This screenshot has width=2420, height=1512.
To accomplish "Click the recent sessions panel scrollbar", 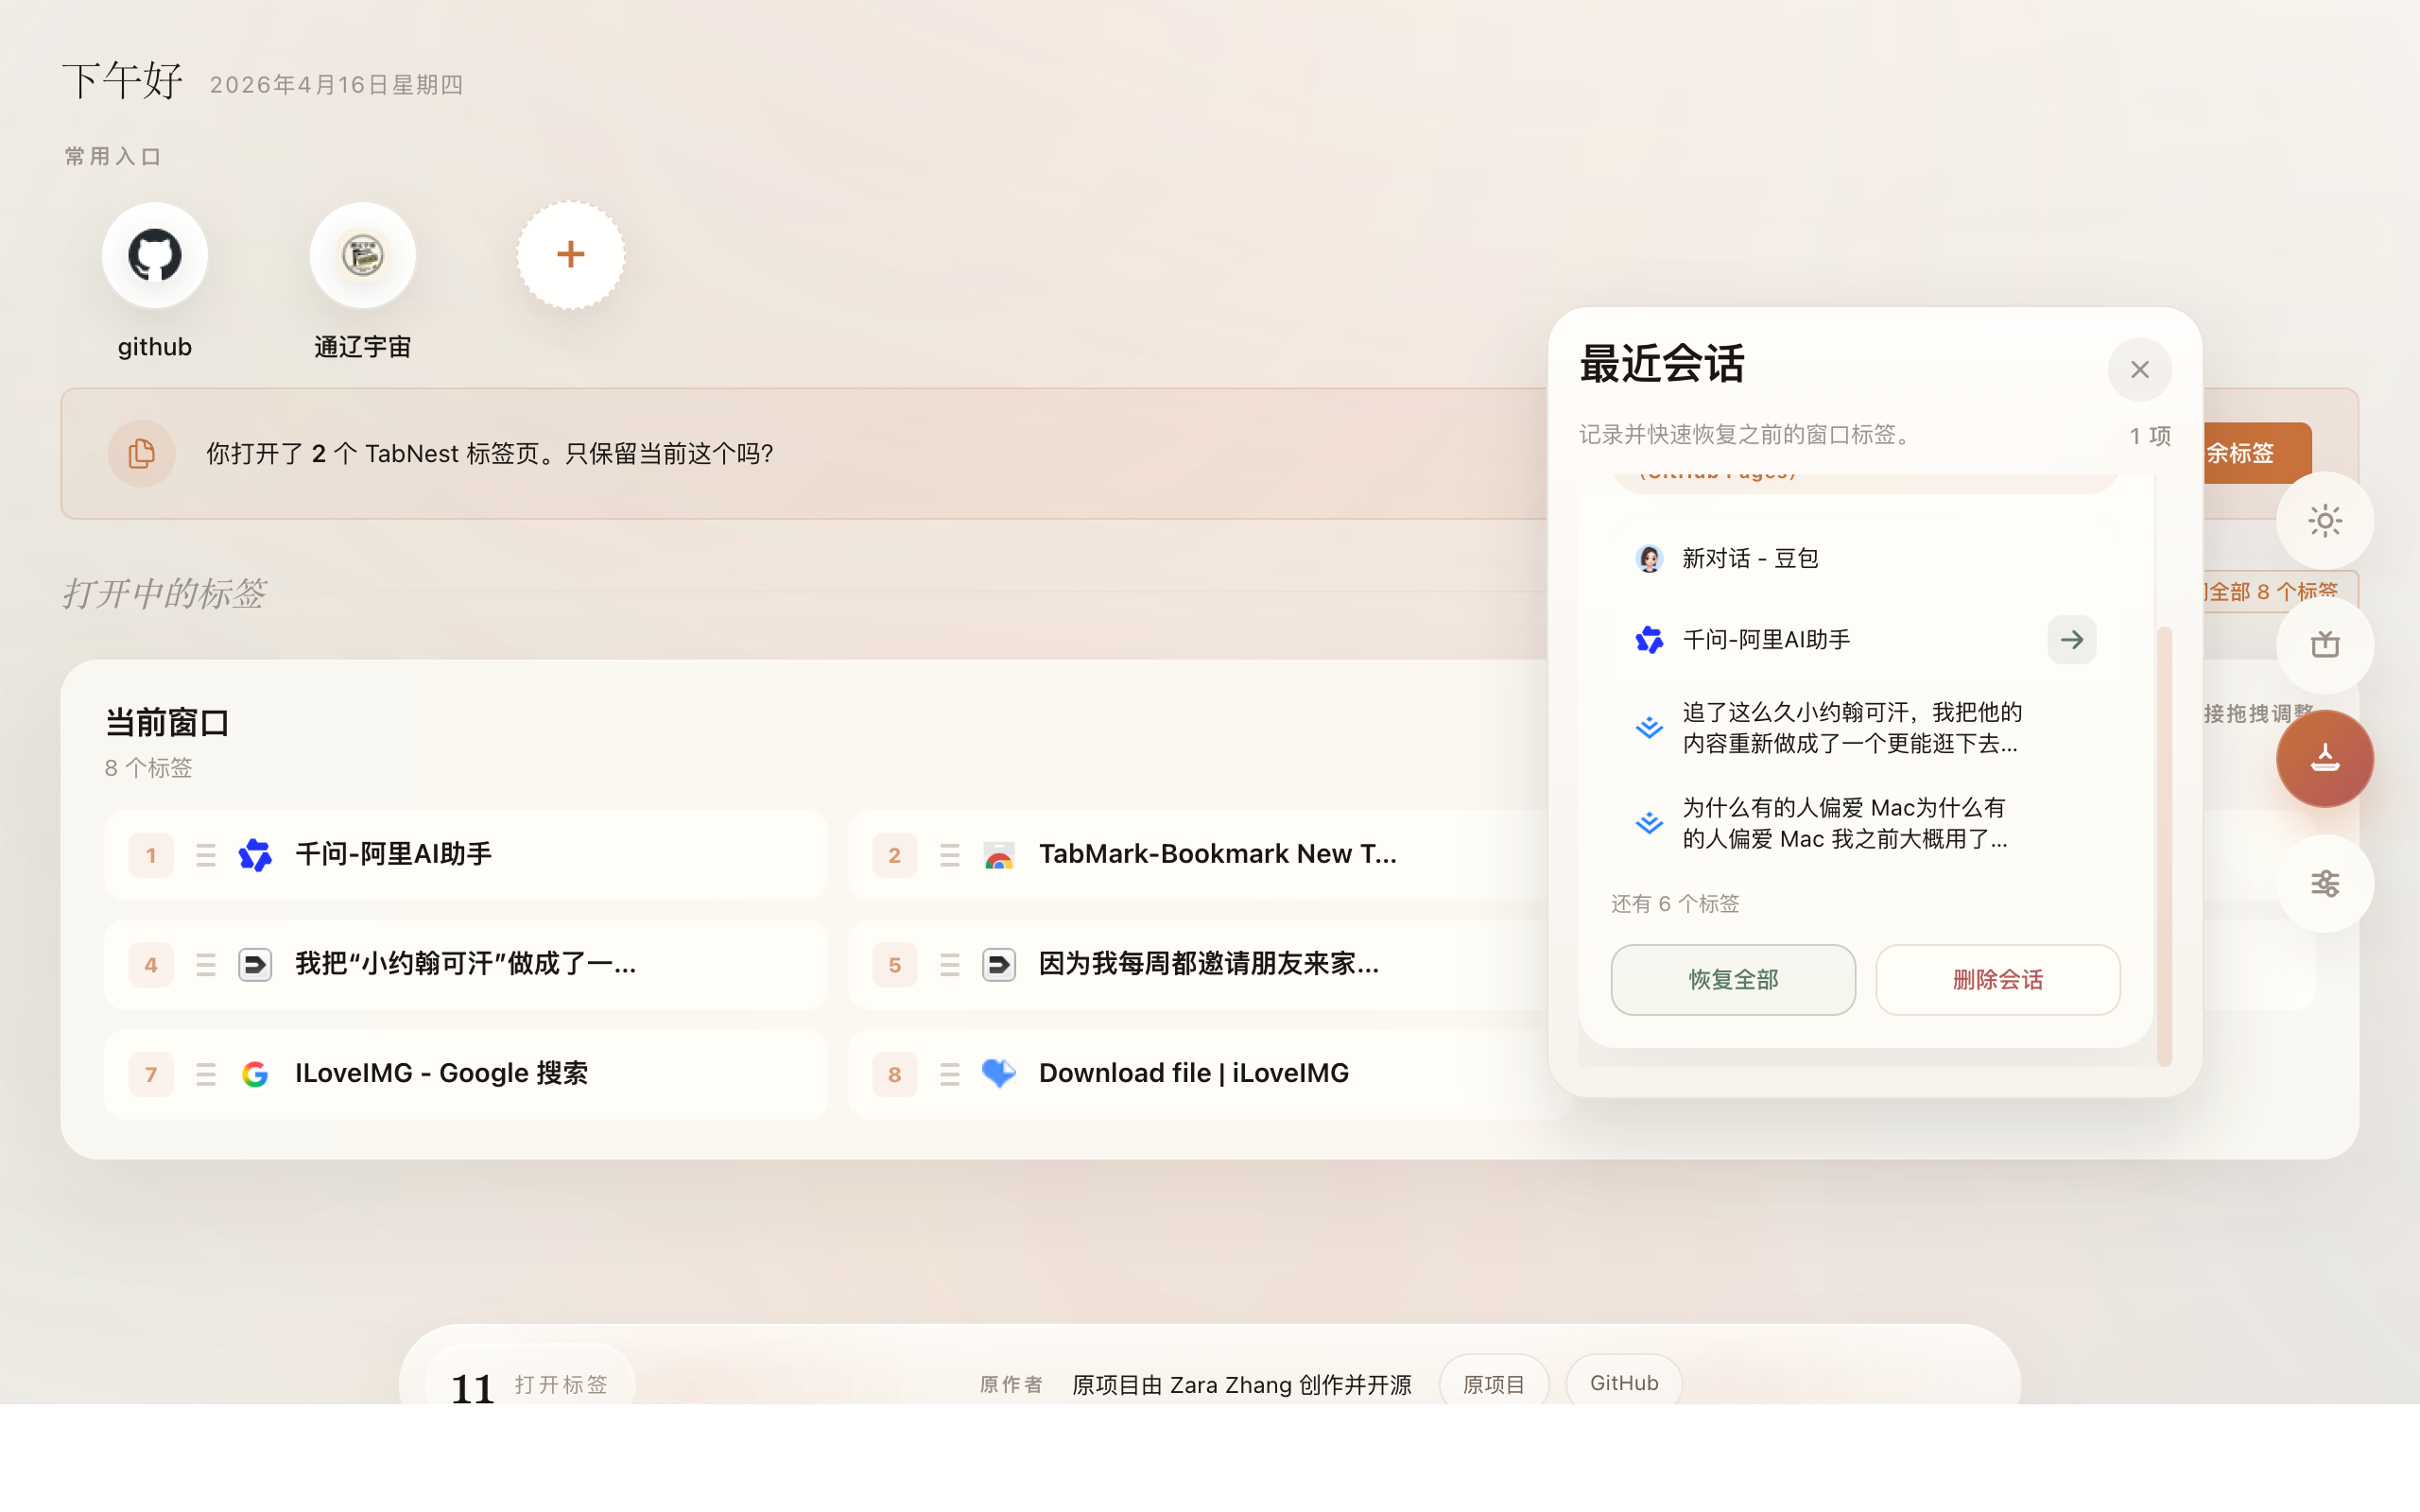I will pos(2164,845).
